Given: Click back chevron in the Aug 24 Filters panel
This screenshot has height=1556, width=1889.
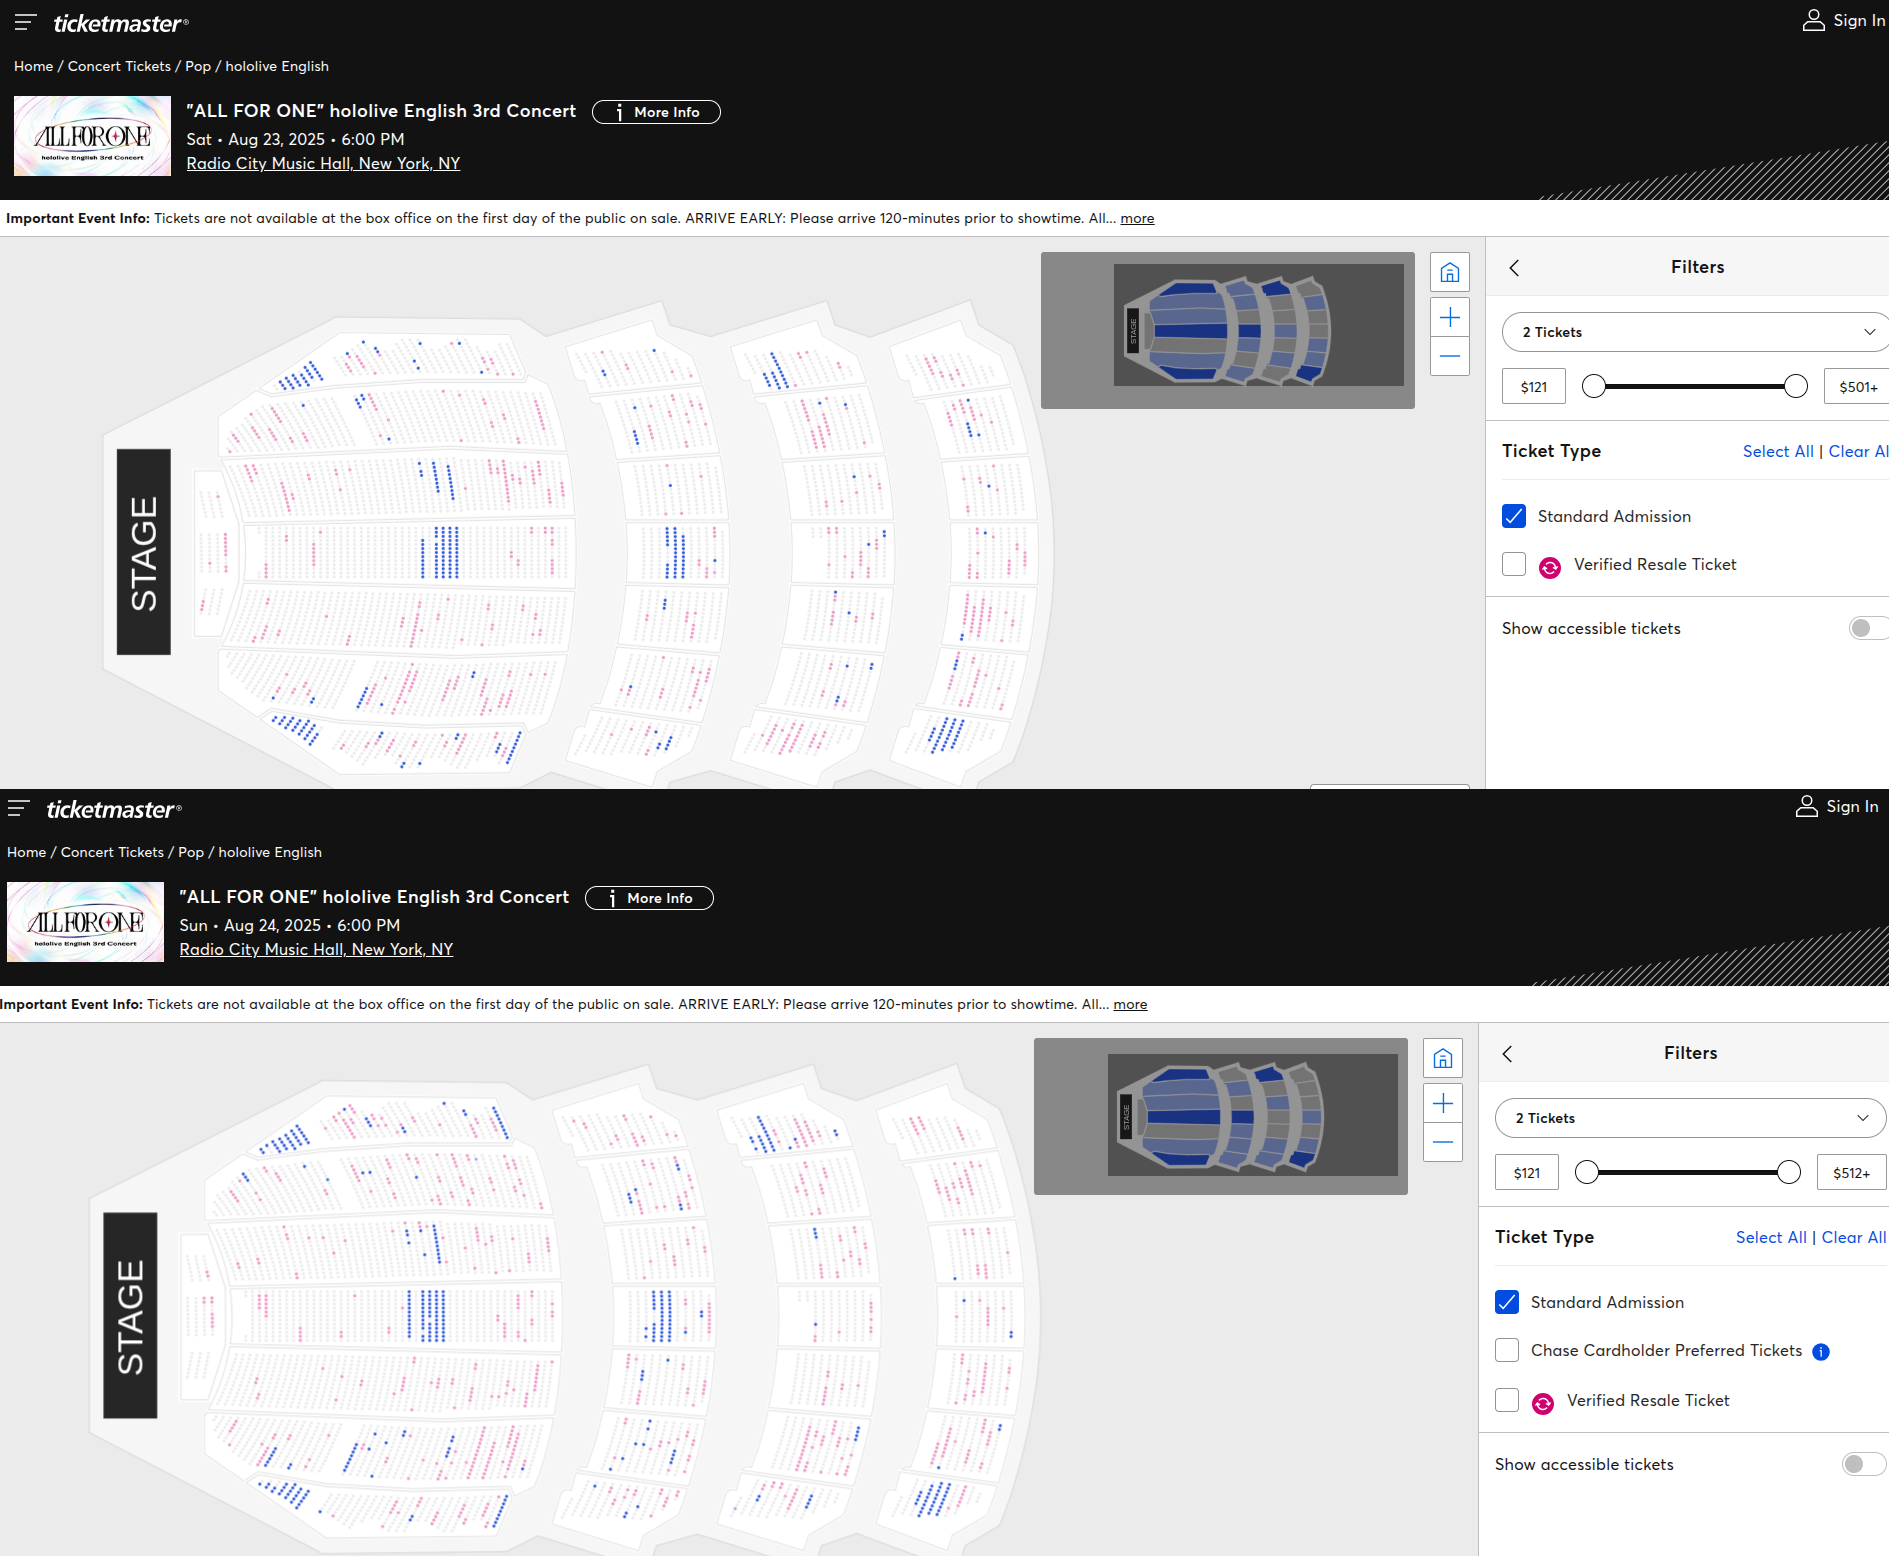Looking at the screenshot, I should [1508, 1053].
